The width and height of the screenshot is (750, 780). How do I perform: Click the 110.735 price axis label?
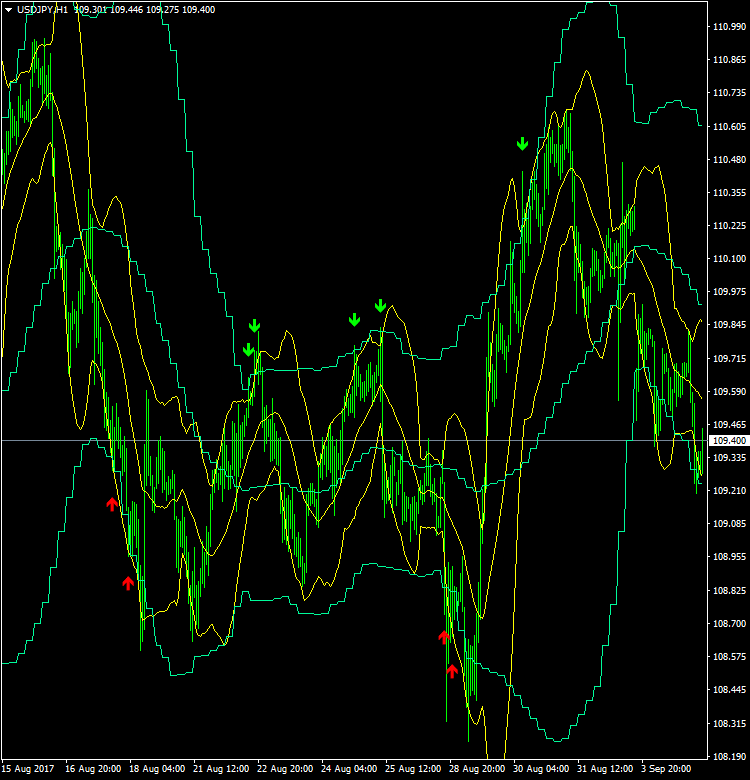pyautogui.click(x=729, y=93)
